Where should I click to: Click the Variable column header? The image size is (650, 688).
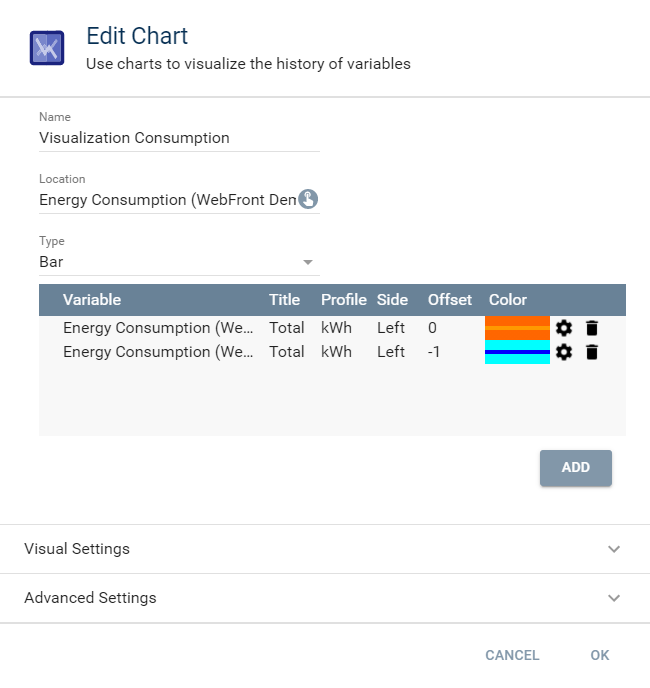pos(92,300)
